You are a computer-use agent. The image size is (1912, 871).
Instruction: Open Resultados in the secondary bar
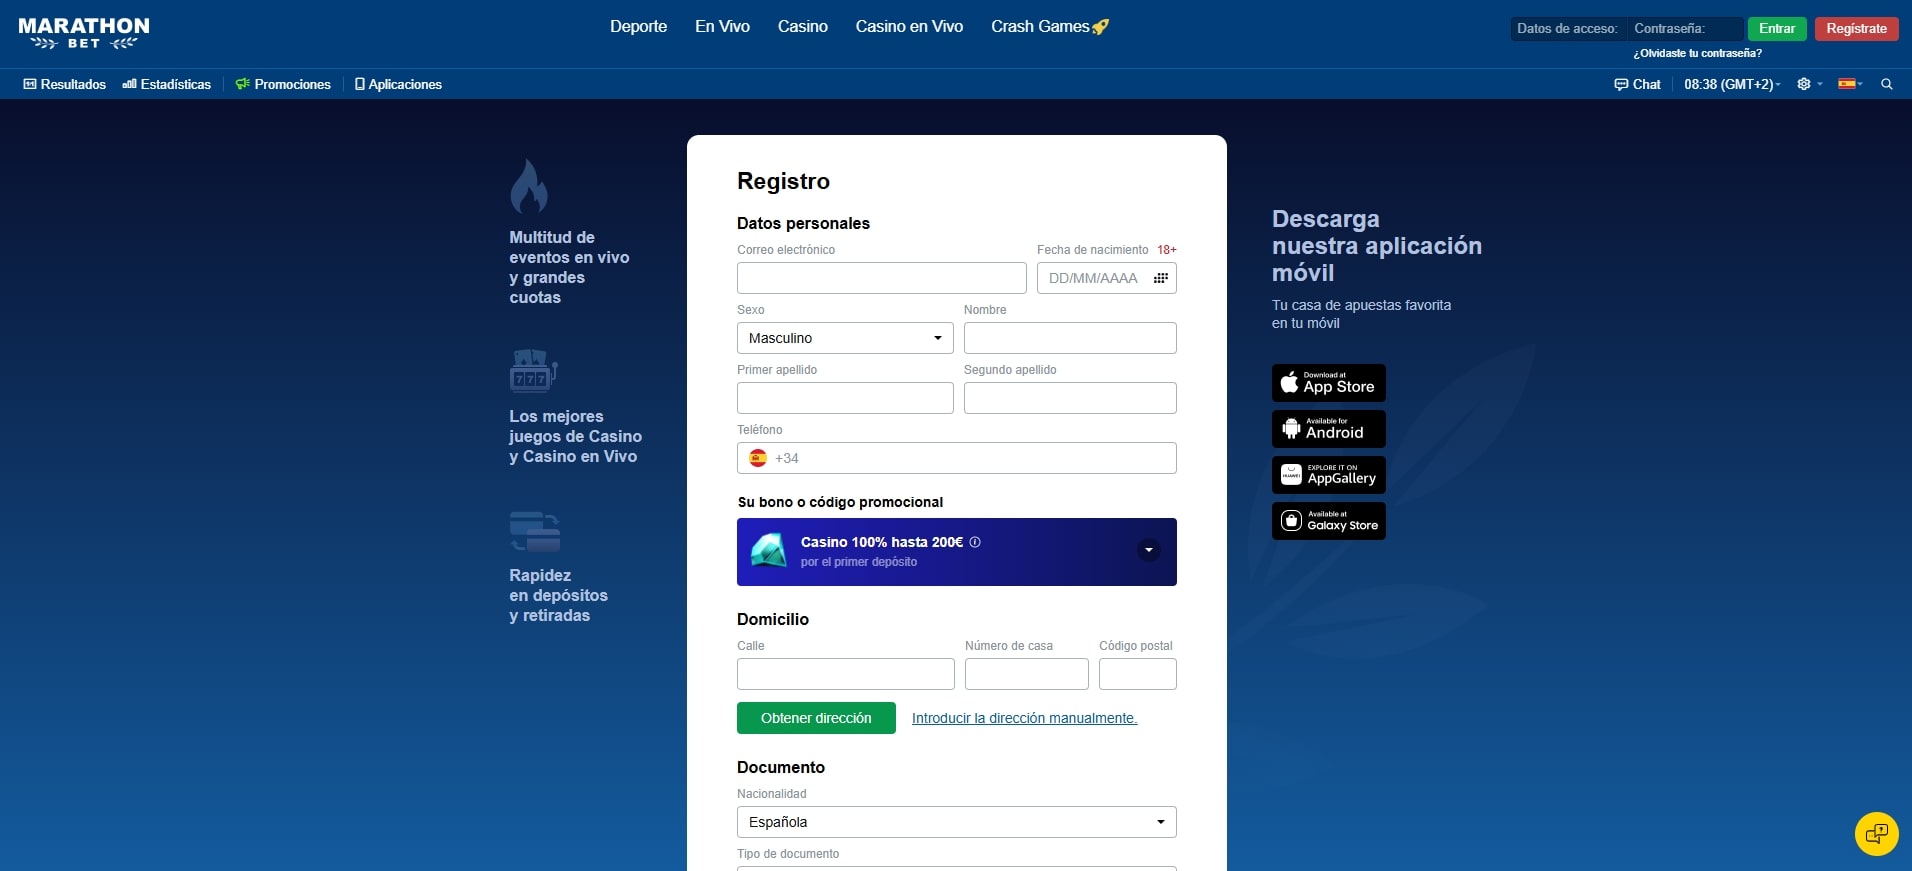pyautogui.click(x=65, y=84)
